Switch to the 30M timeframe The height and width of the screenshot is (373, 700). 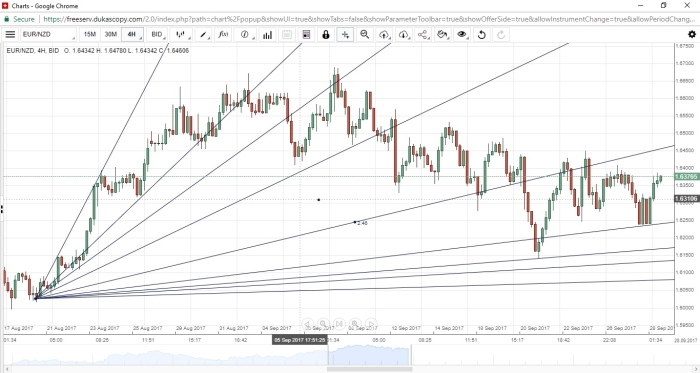coord(110,34)
